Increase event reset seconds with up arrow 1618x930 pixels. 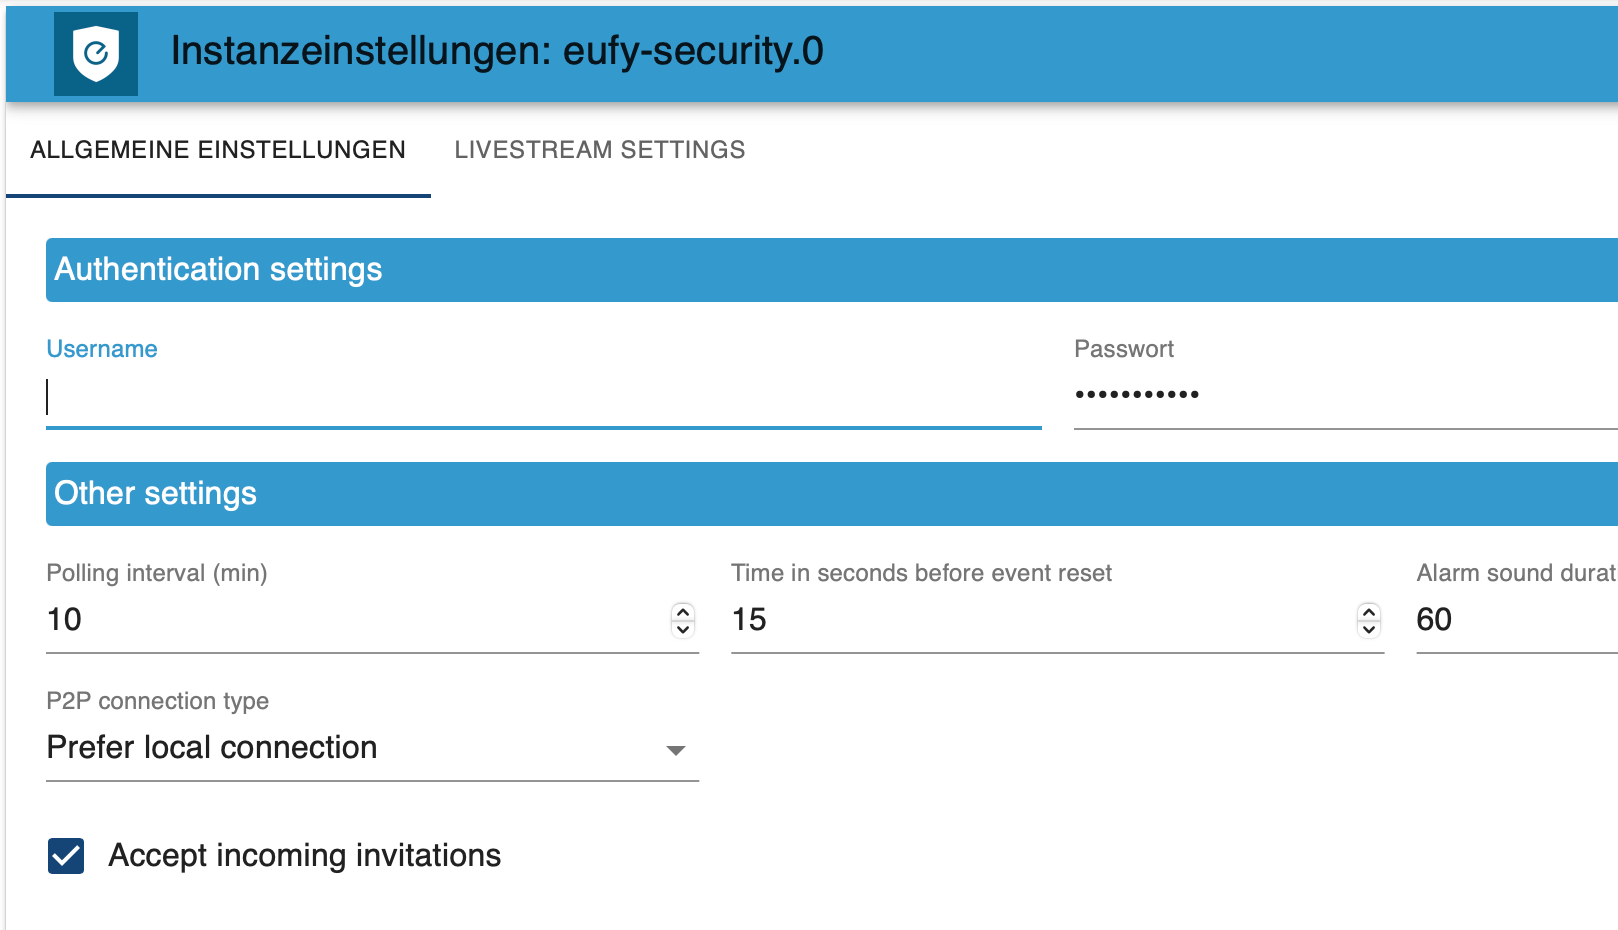point(1369,611)
